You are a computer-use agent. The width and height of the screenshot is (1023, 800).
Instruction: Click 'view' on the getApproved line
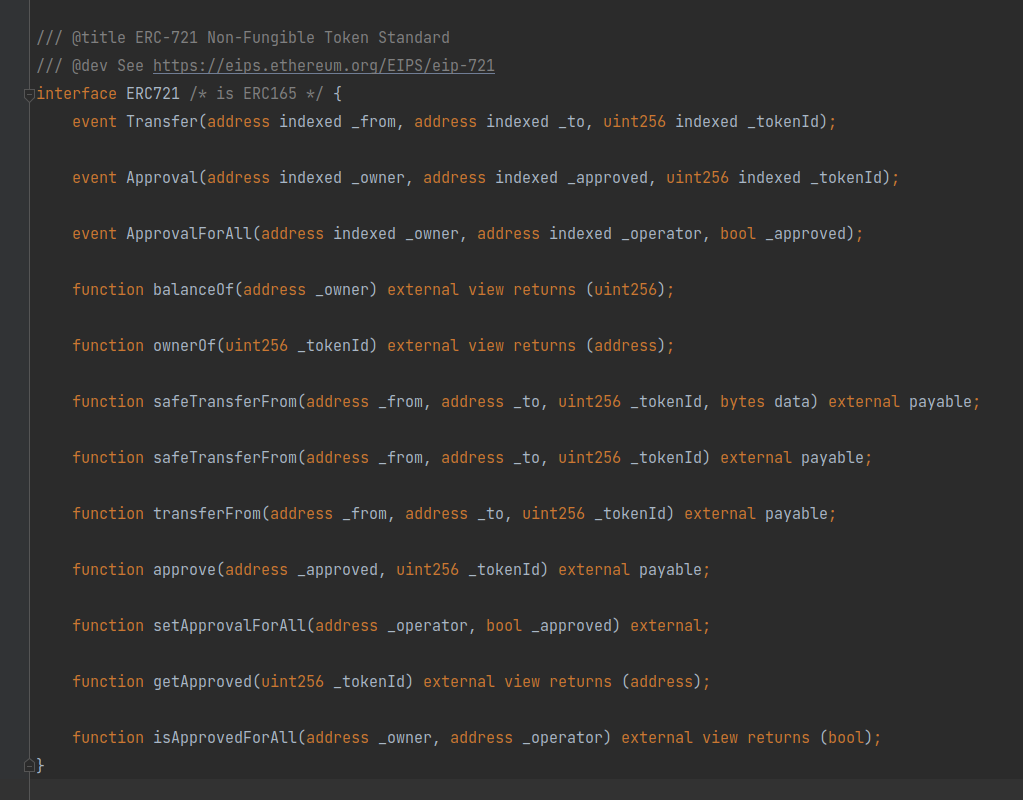[522, 682]
